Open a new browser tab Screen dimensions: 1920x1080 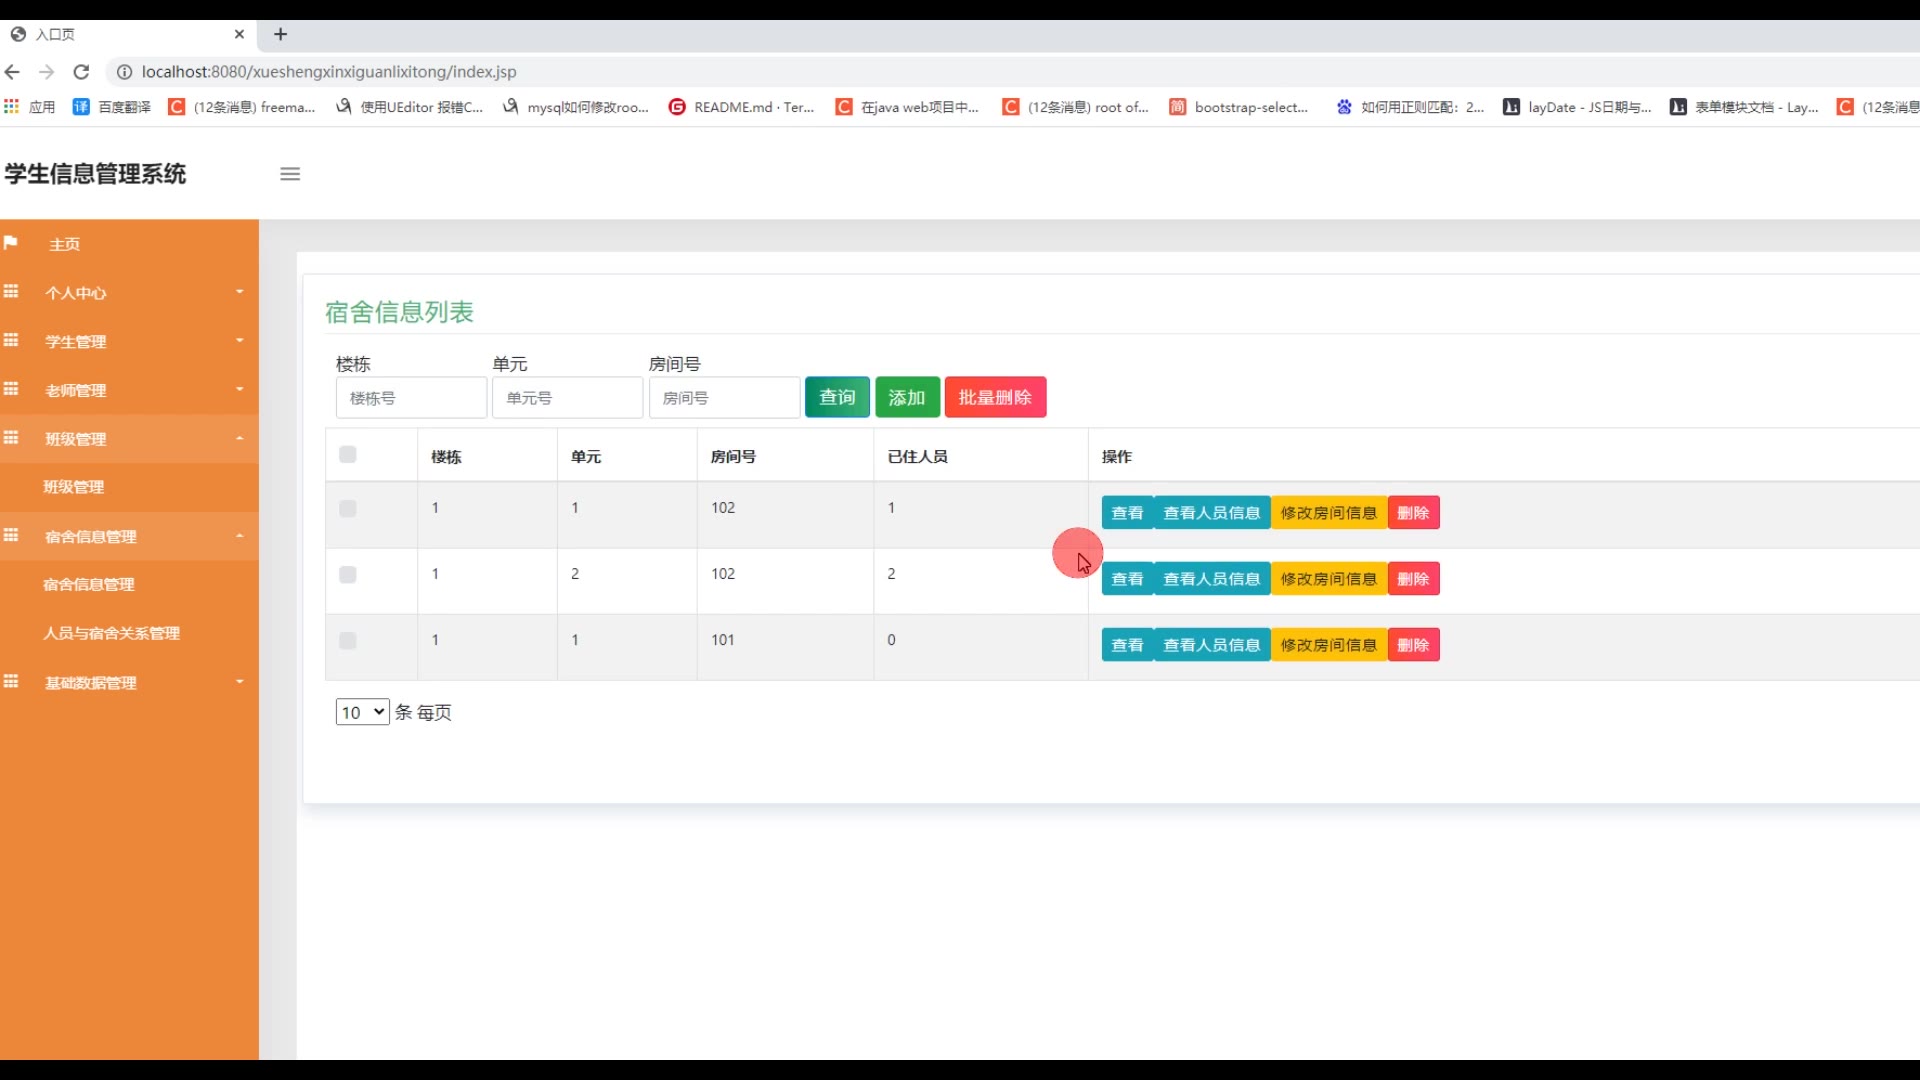pos(281,34)
